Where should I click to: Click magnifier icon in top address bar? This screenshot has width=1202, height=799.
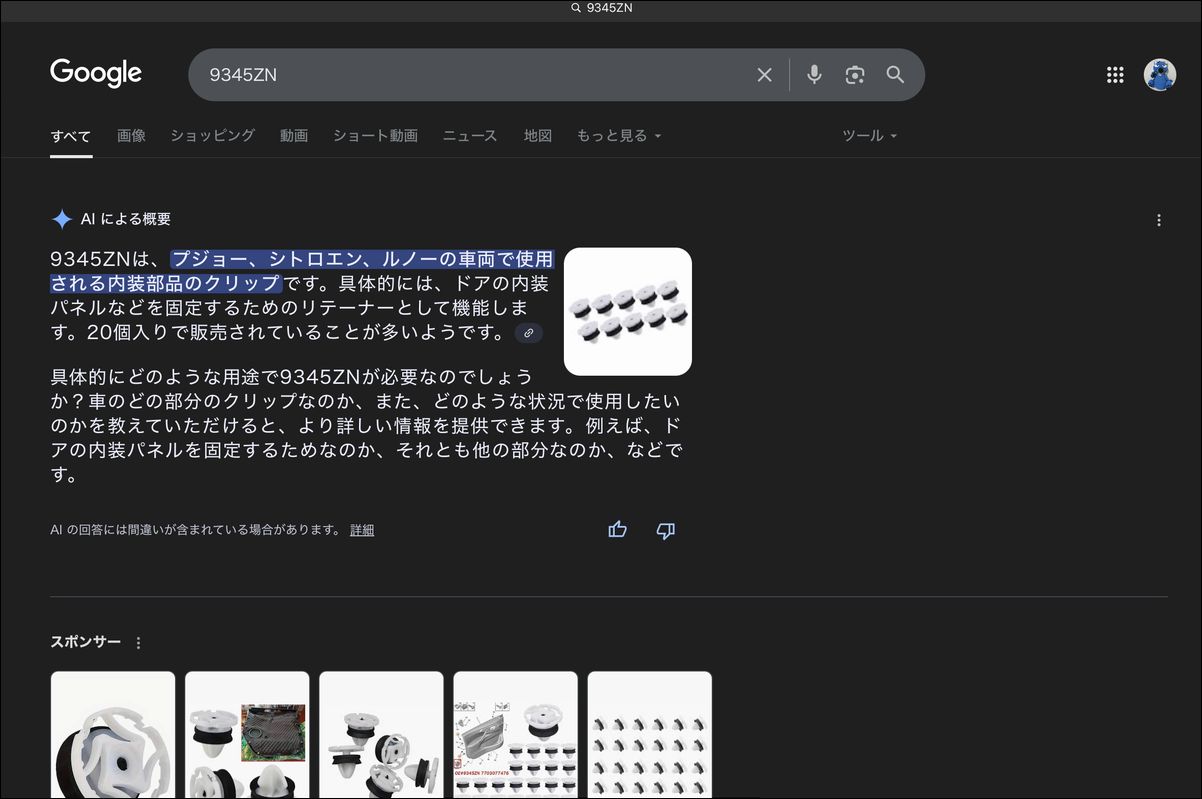(576, 8)
